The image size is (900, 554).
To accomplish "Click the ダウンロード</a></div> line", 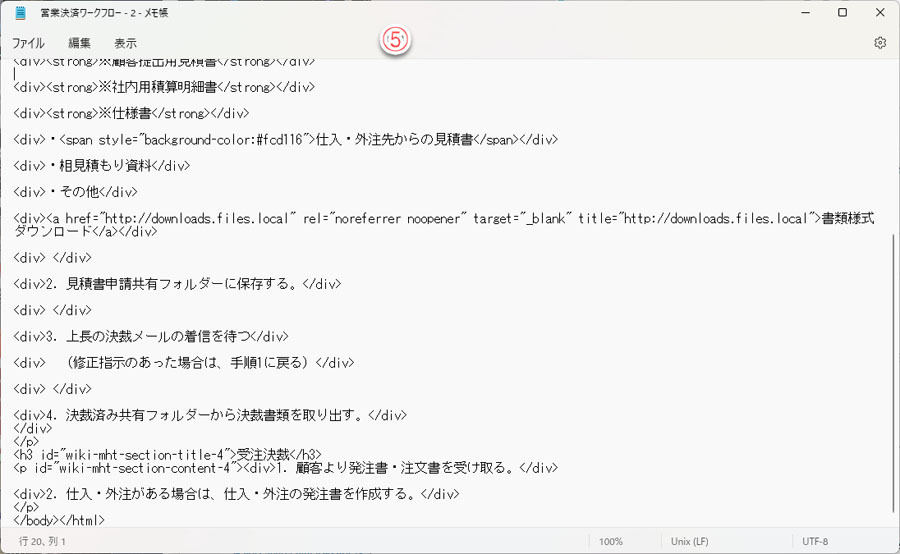I will pyautogui.click(x=85, y=232).
